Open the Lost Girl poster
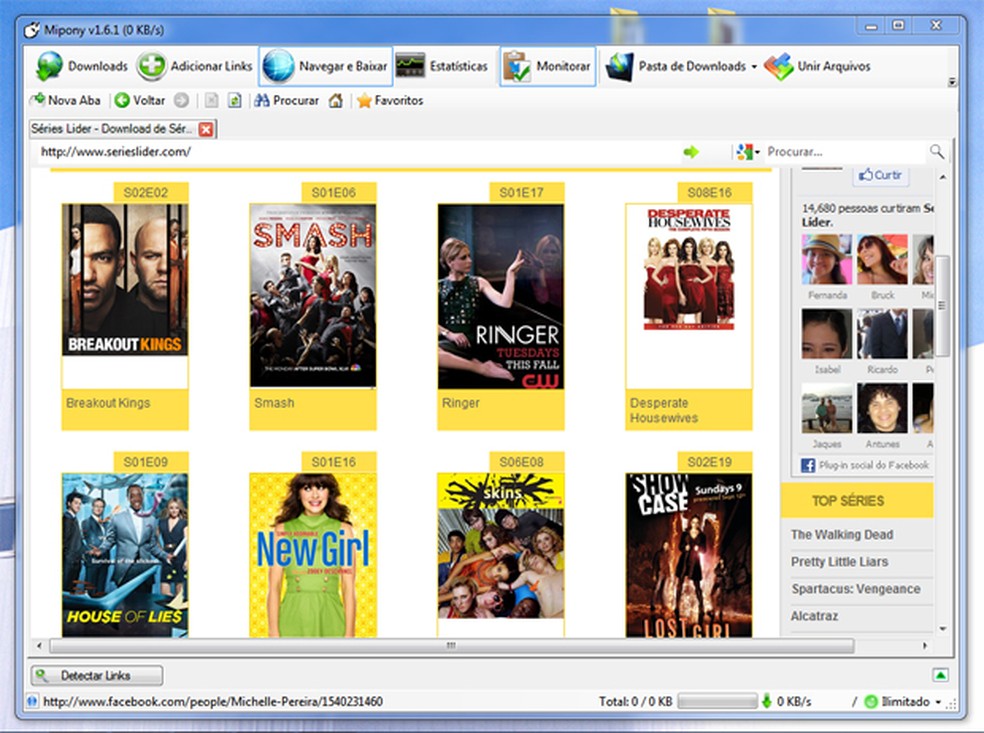The width and height of the screenshot is (984, 733). 689,555
